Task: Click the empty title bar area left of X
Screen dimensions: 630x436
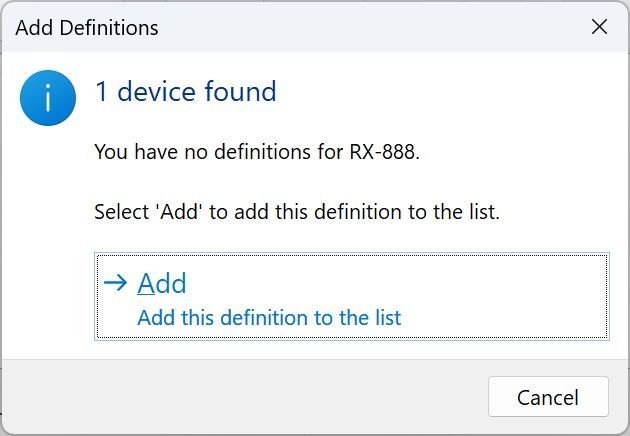Action: coord(400,28)
